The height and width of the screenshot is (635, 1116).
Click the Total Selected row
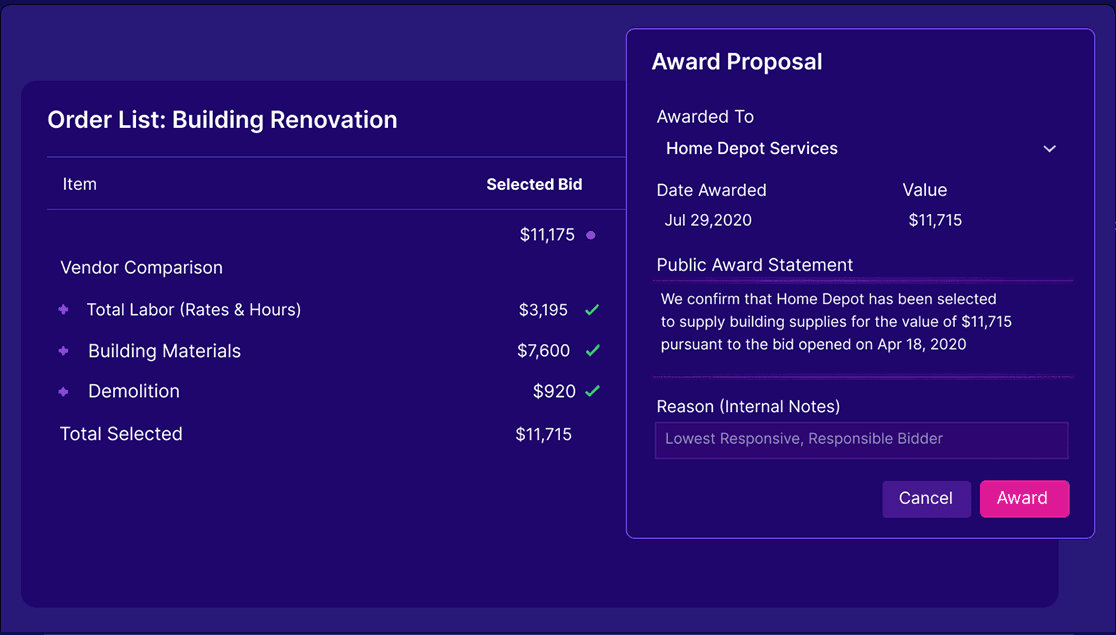120,434
